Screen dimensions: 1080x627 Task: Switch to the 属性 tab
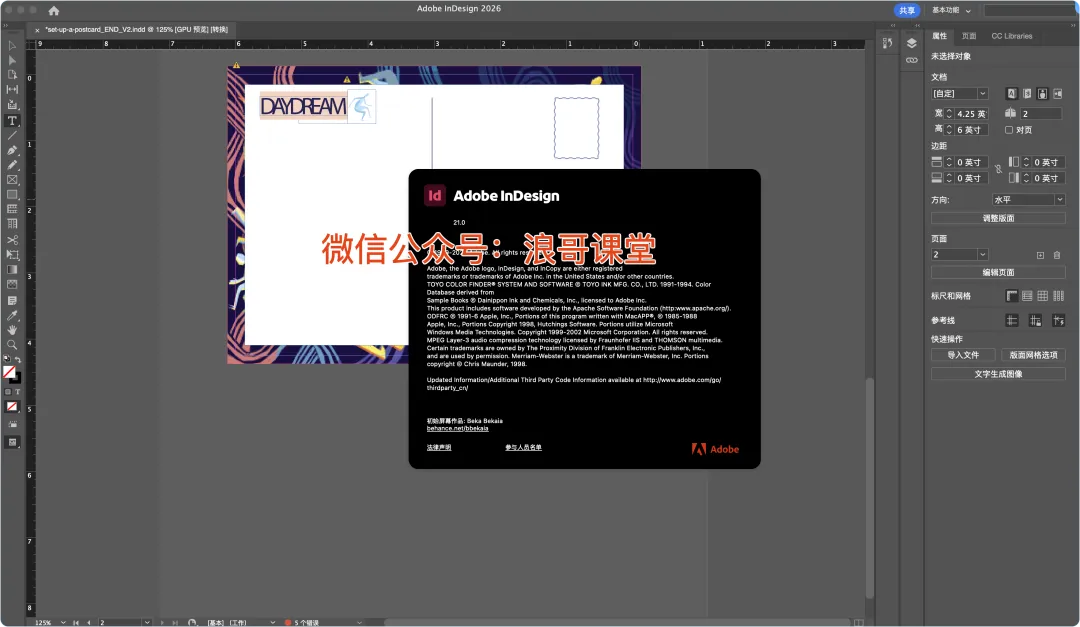point(939,36)
